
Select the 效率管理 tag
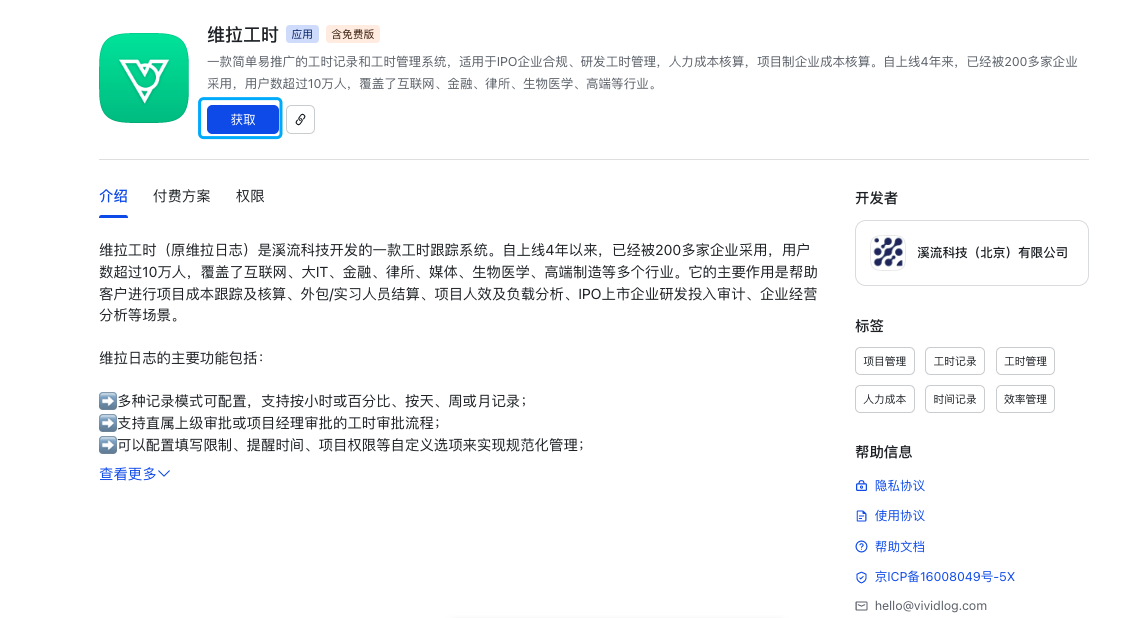pyautogui.click(x=1025, y=399)
